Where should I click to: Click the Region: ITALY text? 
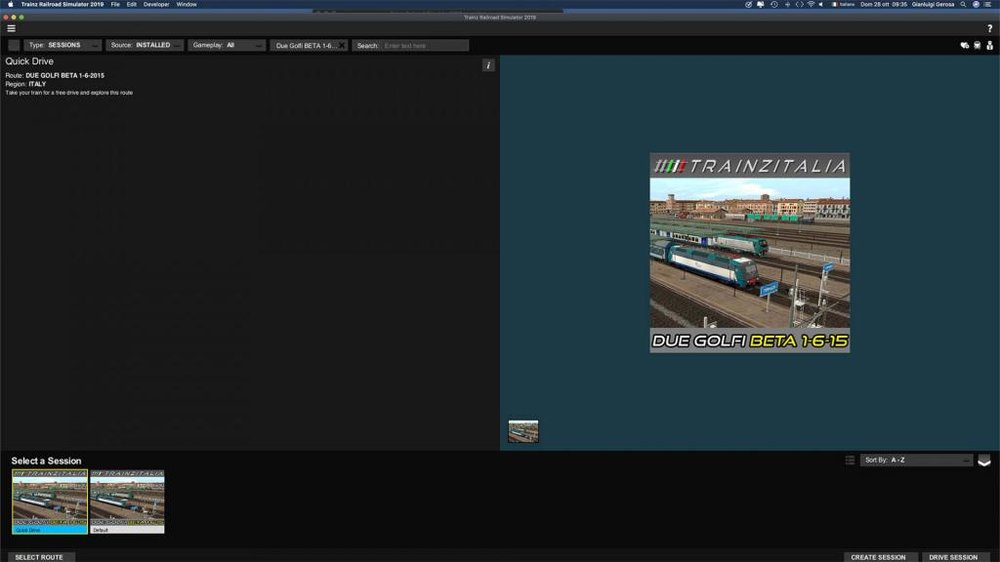click(x=26, y=84)
